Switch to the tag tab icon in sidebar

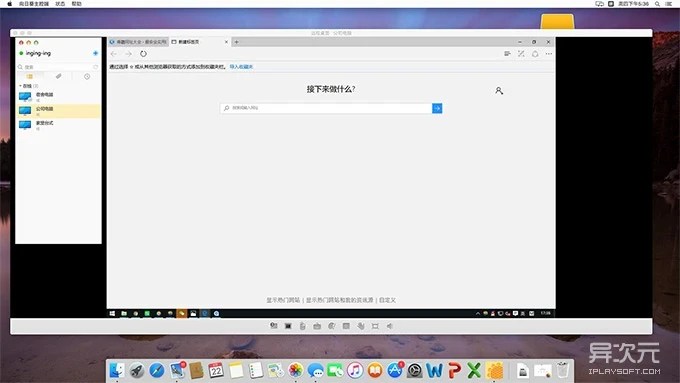click(59, 76)
